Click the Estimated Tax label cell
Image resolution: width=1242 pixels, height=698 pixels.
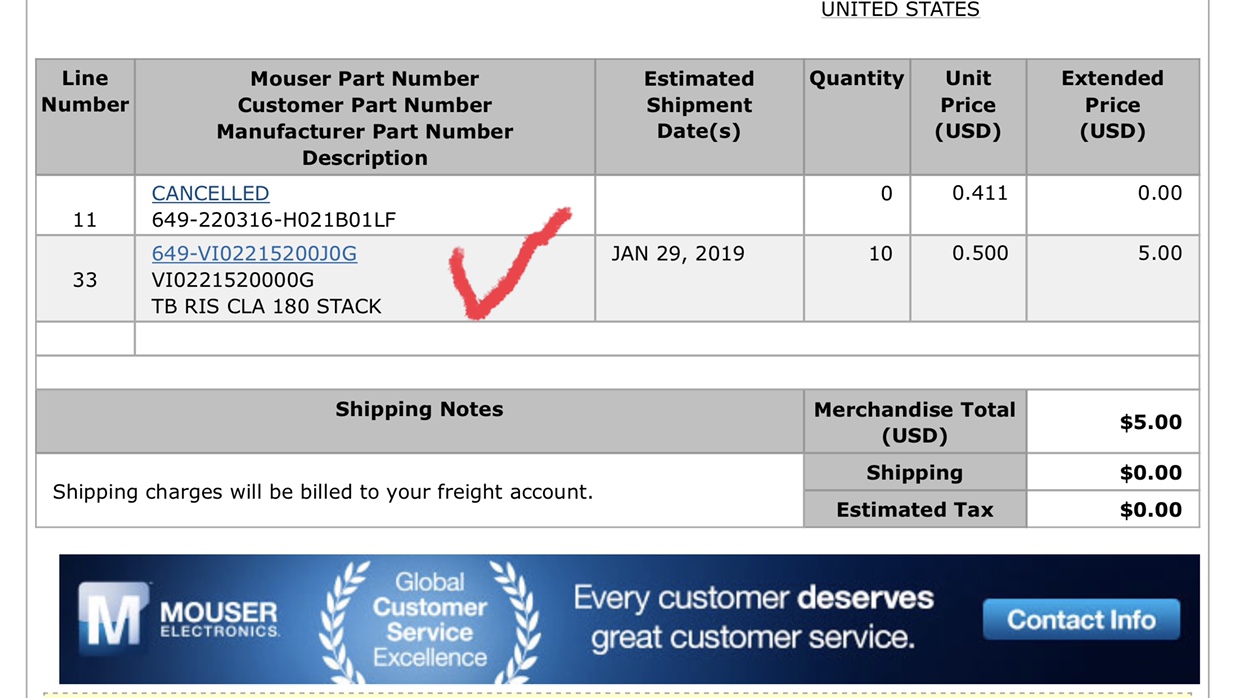click(x=915, y=509)
